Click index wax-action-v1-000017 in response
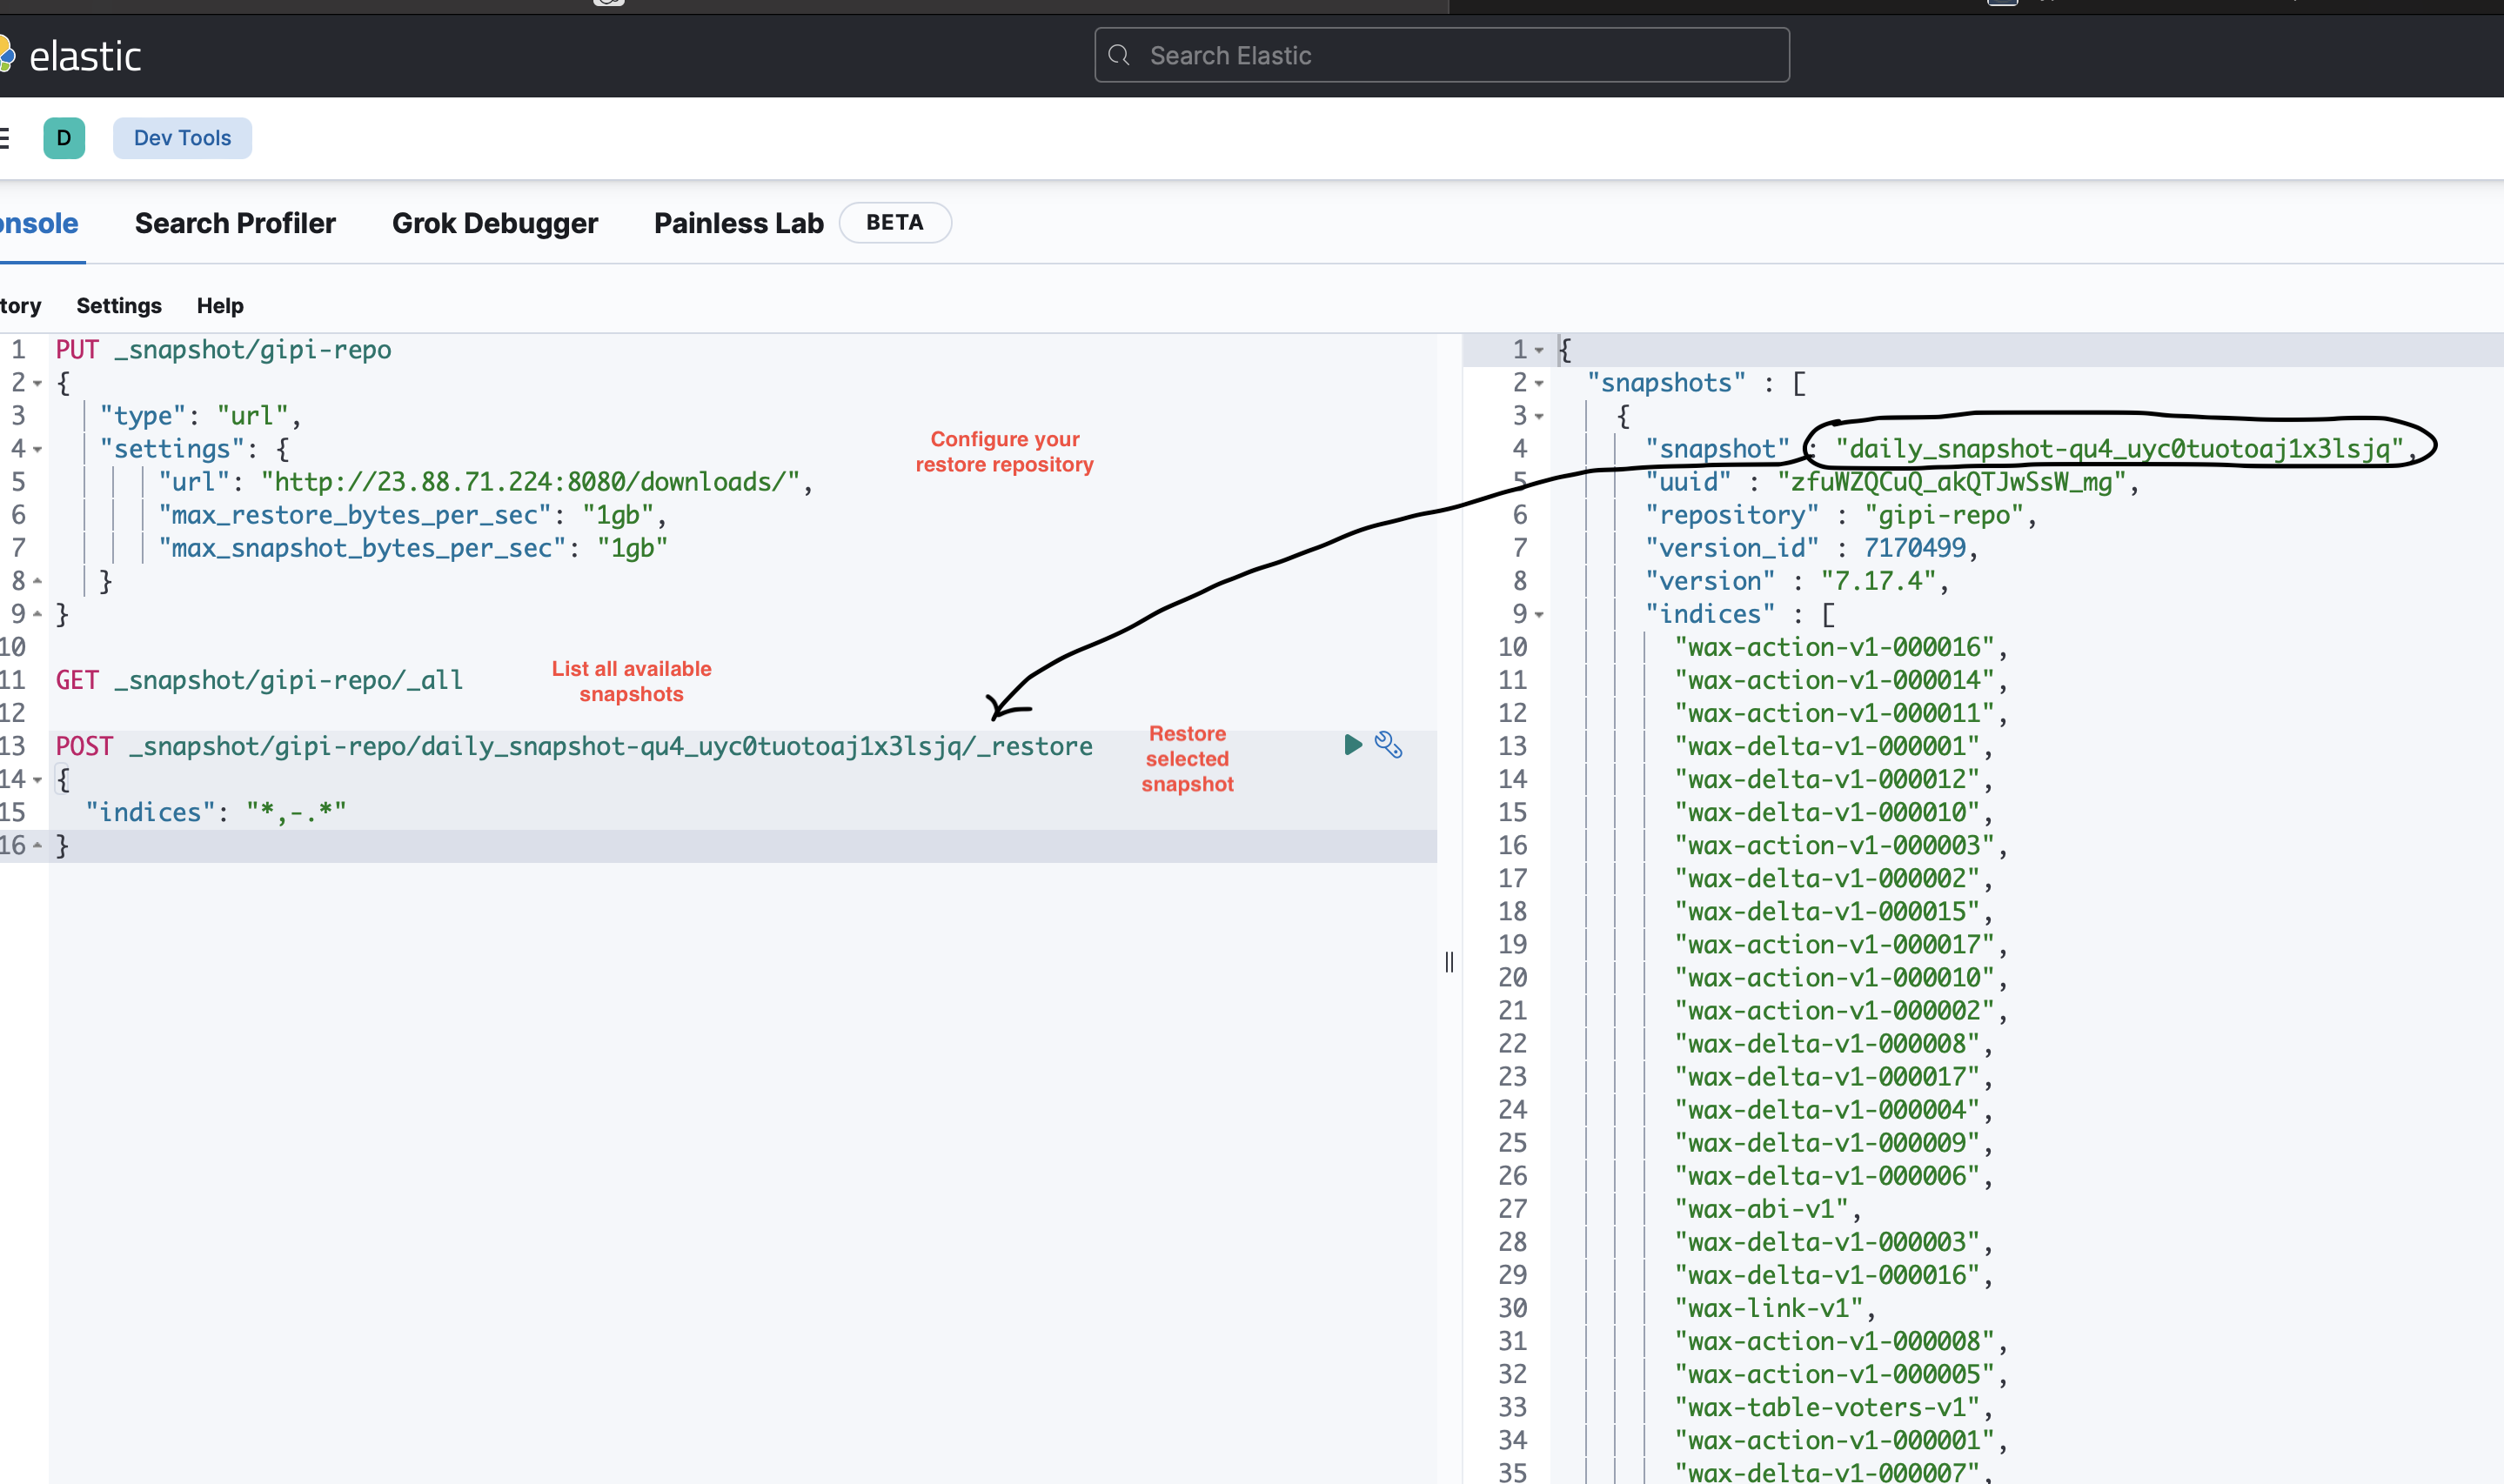Viewport: 2504px width, 1484px height. click(x=1834, y=944)
